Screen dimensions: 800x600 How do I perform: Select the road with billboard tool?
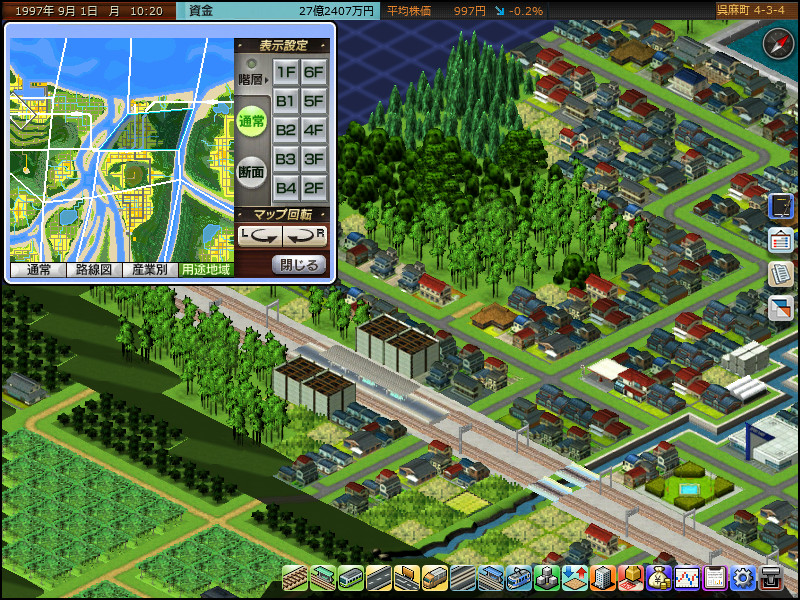pyautogui.click(x=407, y=578)
